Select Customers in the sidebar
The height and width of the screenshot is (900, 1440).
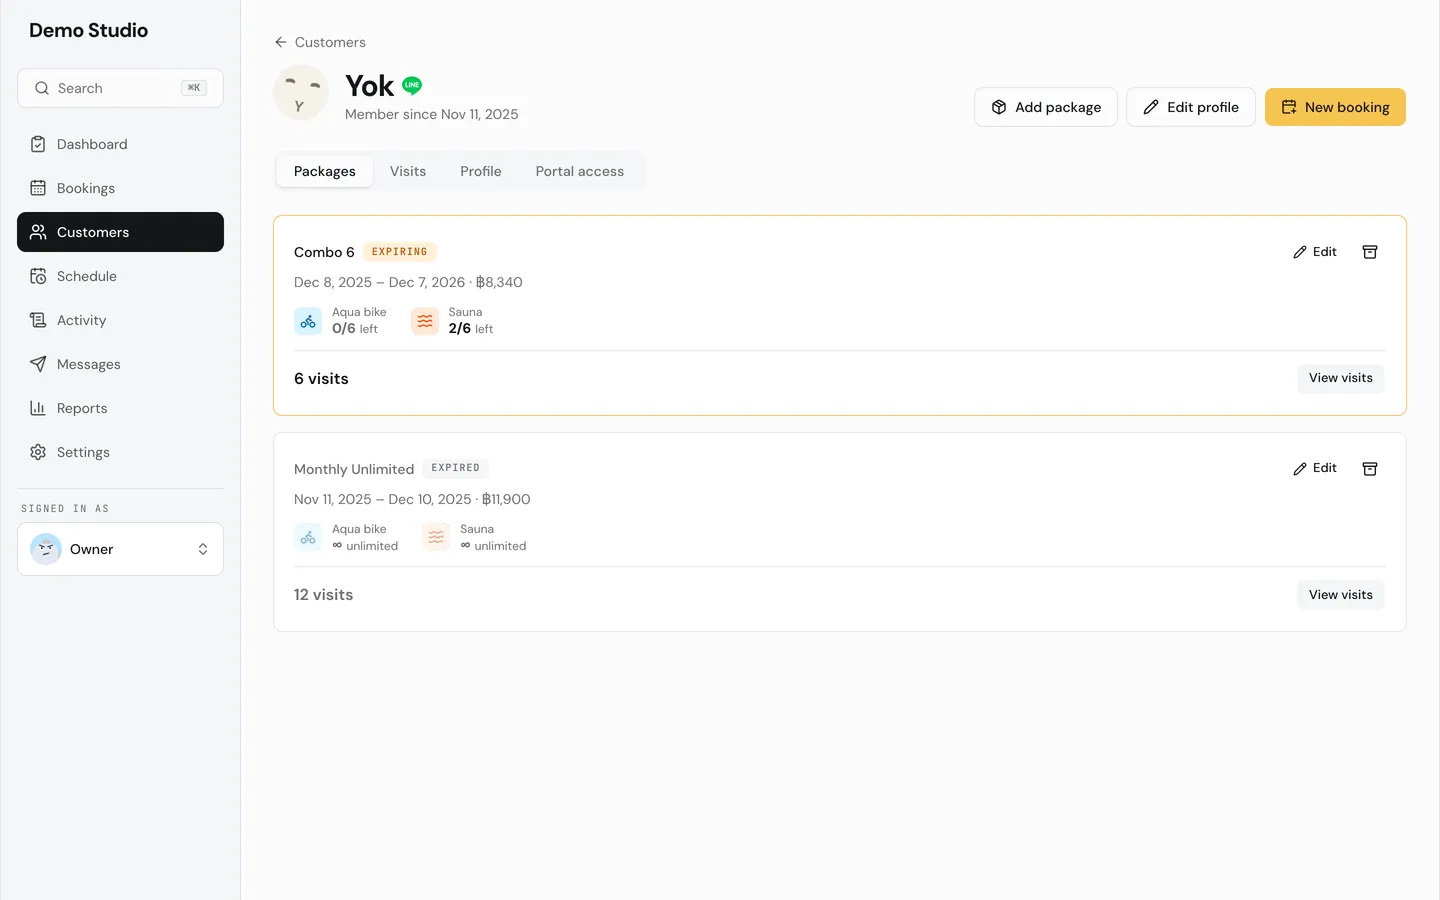pos(120,232)
